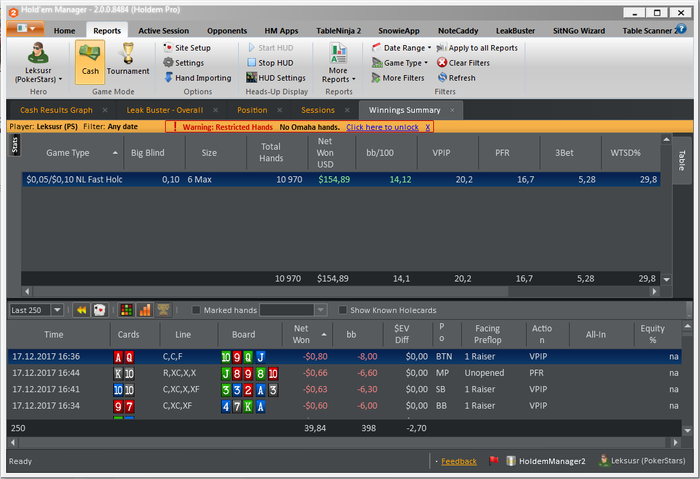The height and width of the screenshot is (479, 700).
Task: Open the LeakBuster ribbon tab
Action: [515, 30]
